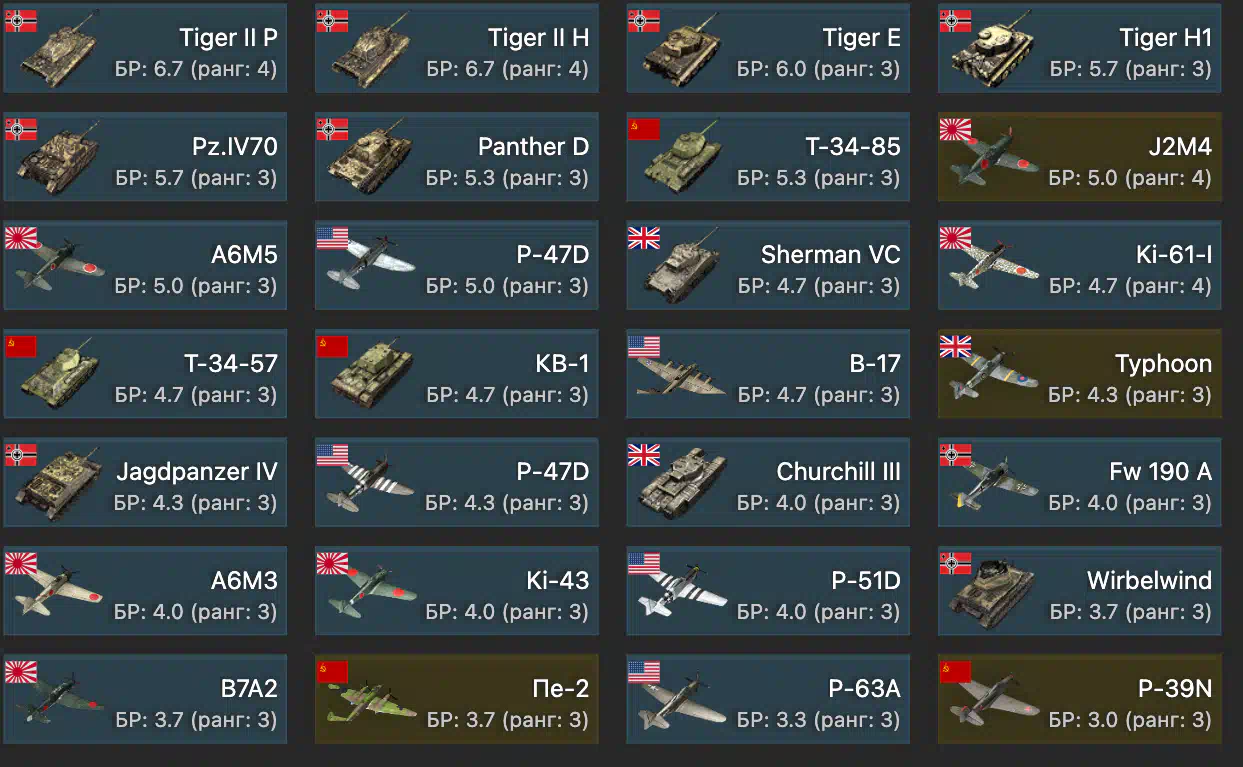
Task: Select the Tiger II P tank icon
Action: pos(60,52)
